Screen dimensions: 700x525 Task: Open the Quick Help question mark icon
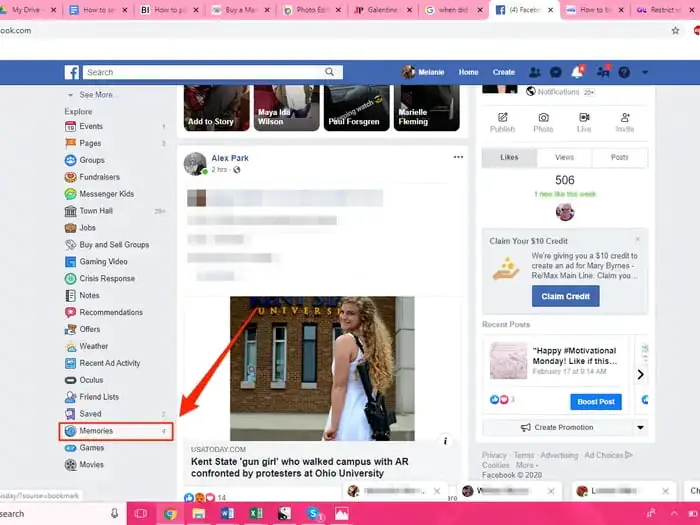[624, 72]
